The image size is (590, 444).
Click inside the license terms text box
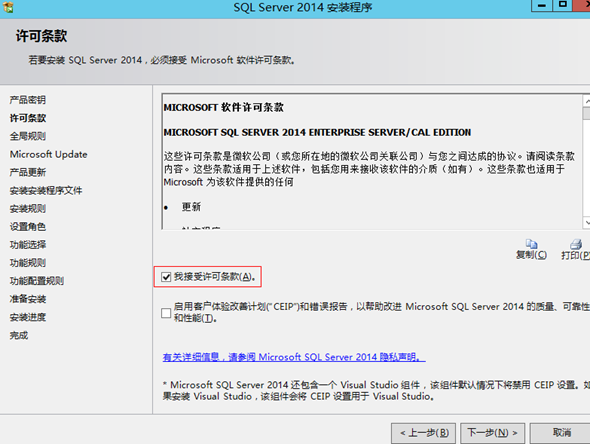(x=372, y=161)
